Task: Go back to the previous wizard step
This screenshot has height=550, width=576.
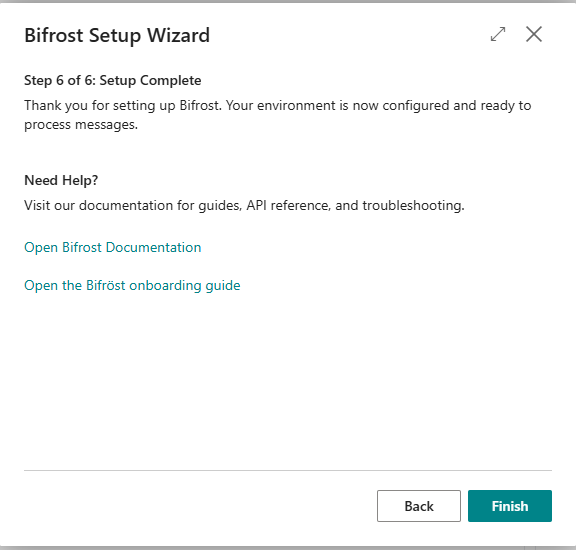Action: (419, 506)
